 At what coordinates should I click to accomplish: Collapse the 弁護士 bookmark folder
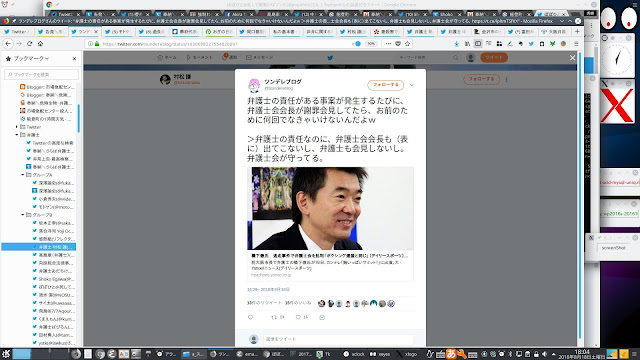pos(17,135)
